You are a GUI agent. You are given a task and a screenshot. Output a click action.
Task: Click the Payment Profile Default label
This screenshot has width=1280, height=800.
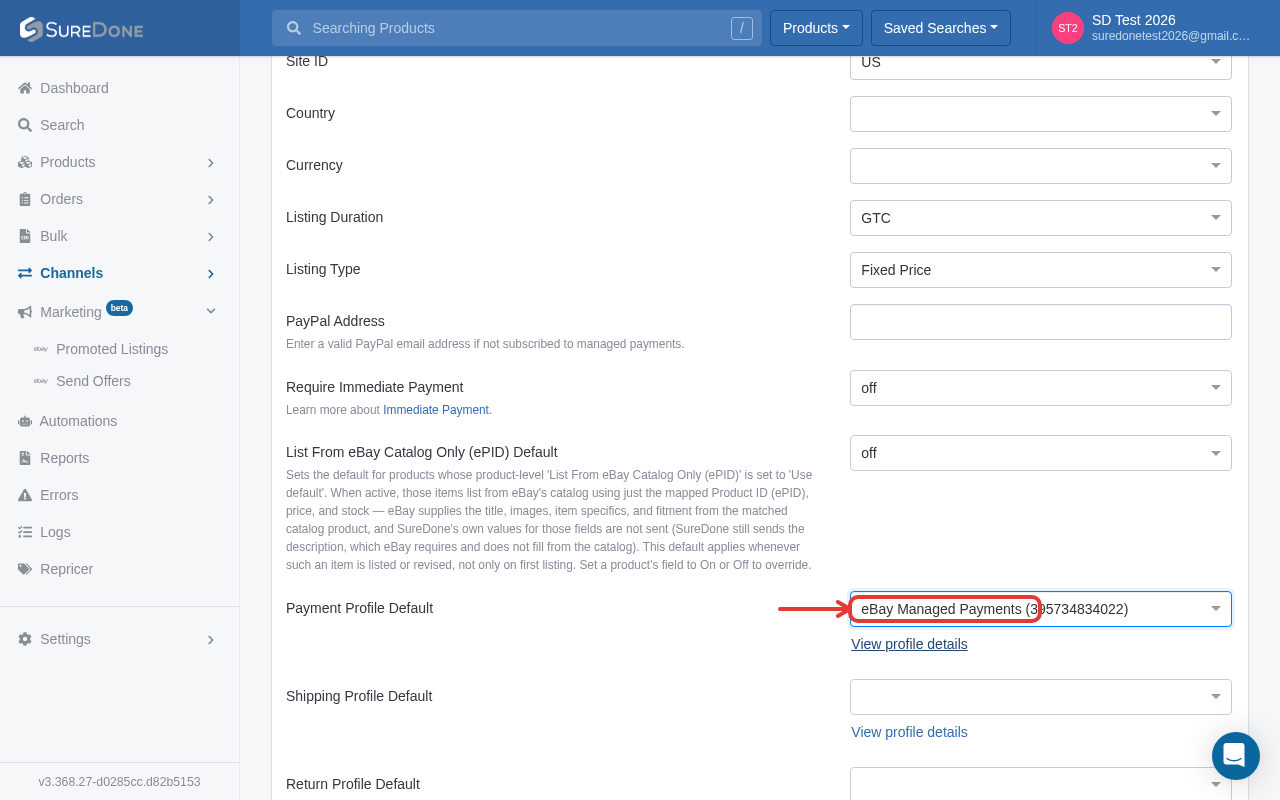pos(359,608)
